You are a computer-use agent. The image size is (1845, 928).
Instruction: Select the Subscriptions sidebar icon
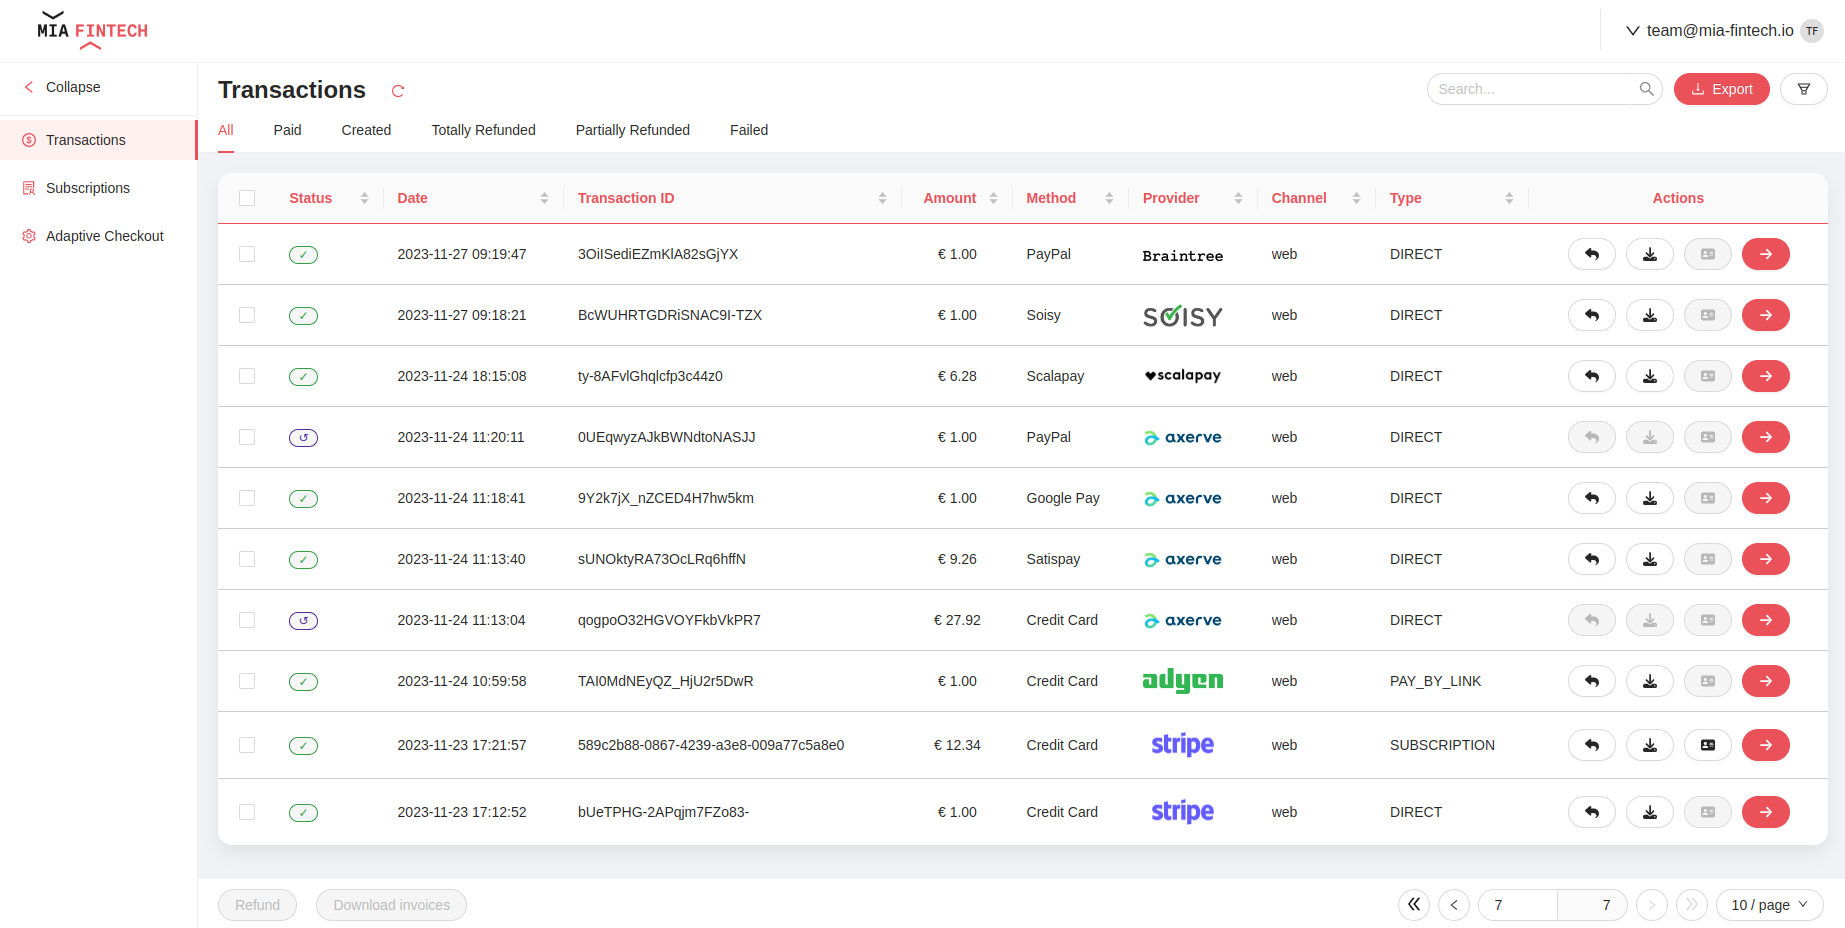[29, 188]
